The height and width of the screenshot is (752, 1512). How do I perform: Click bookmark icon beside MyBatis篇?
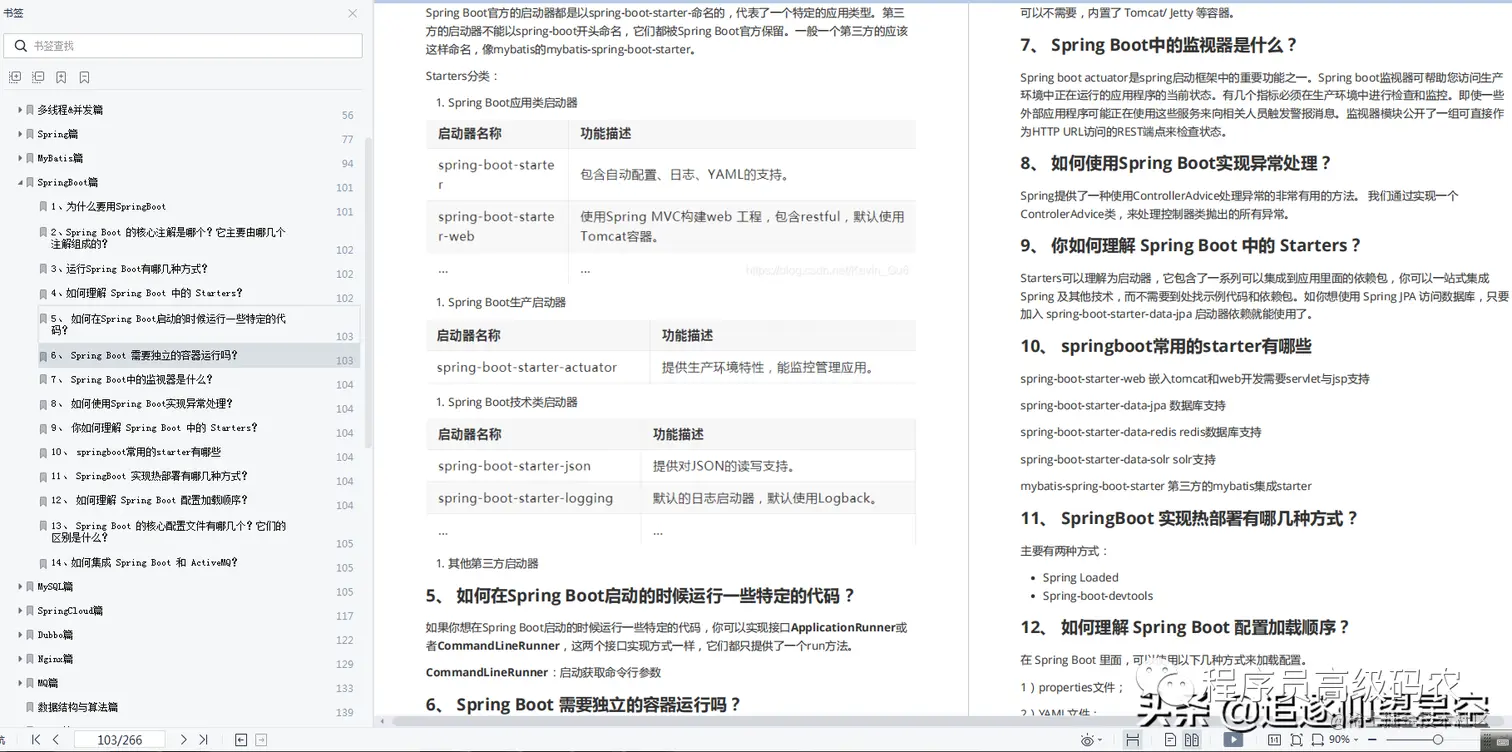click(x=30, y=158)
